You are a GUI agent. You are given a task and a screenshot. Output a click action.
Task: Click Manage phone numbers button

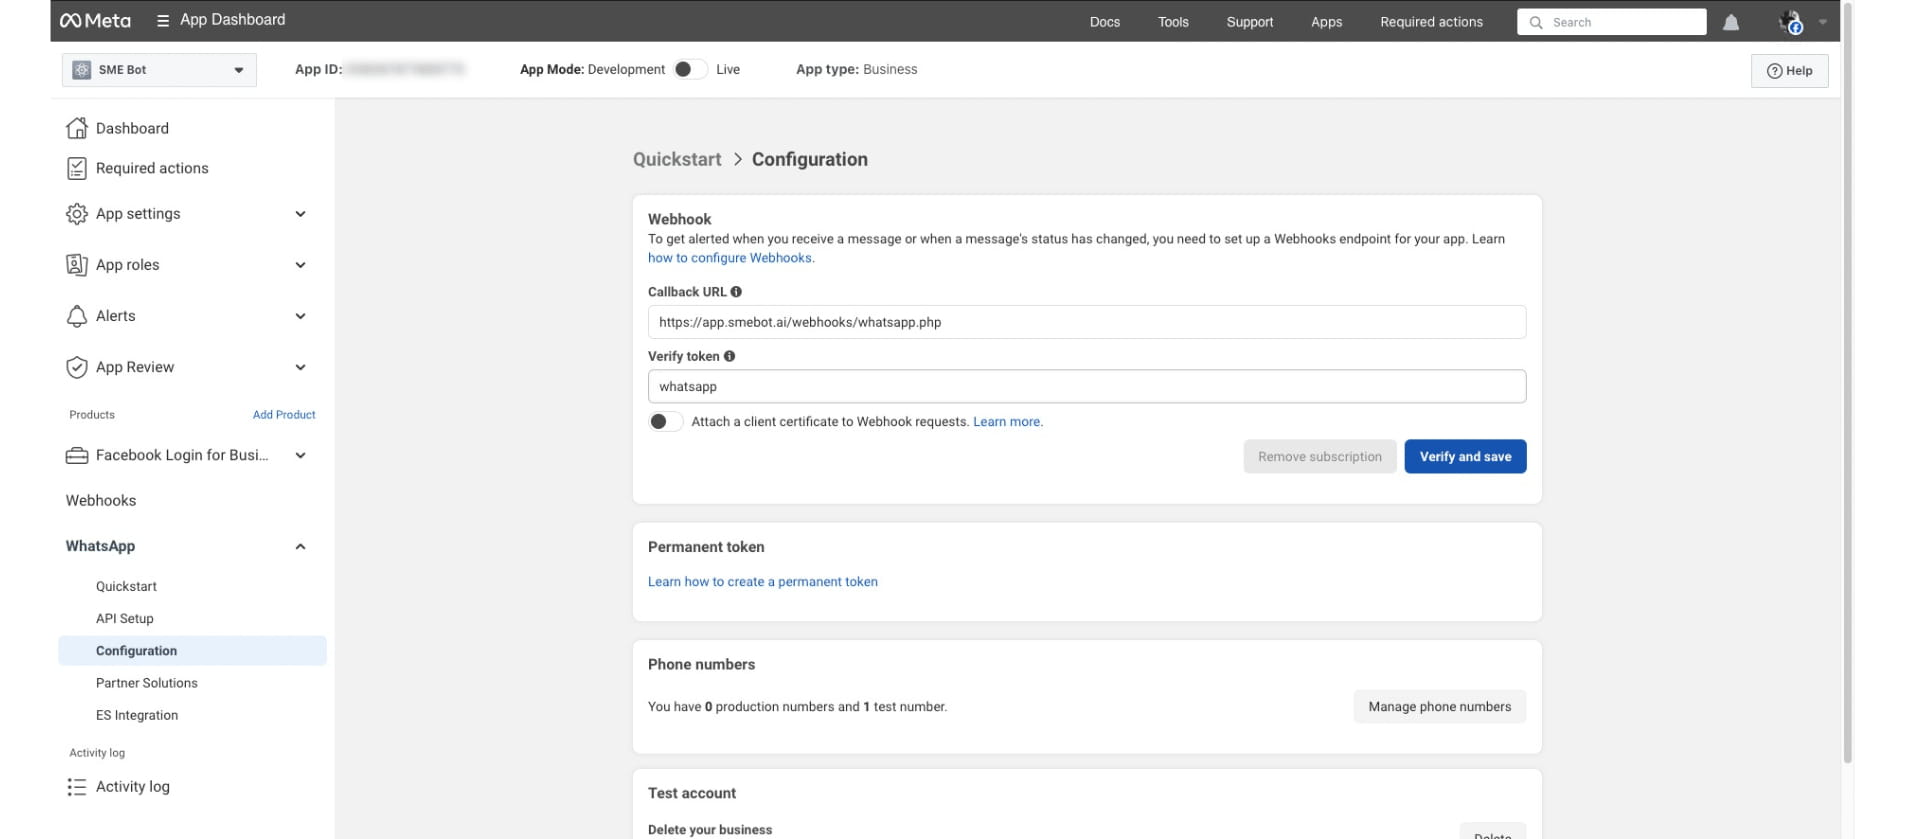(1440, 707)
